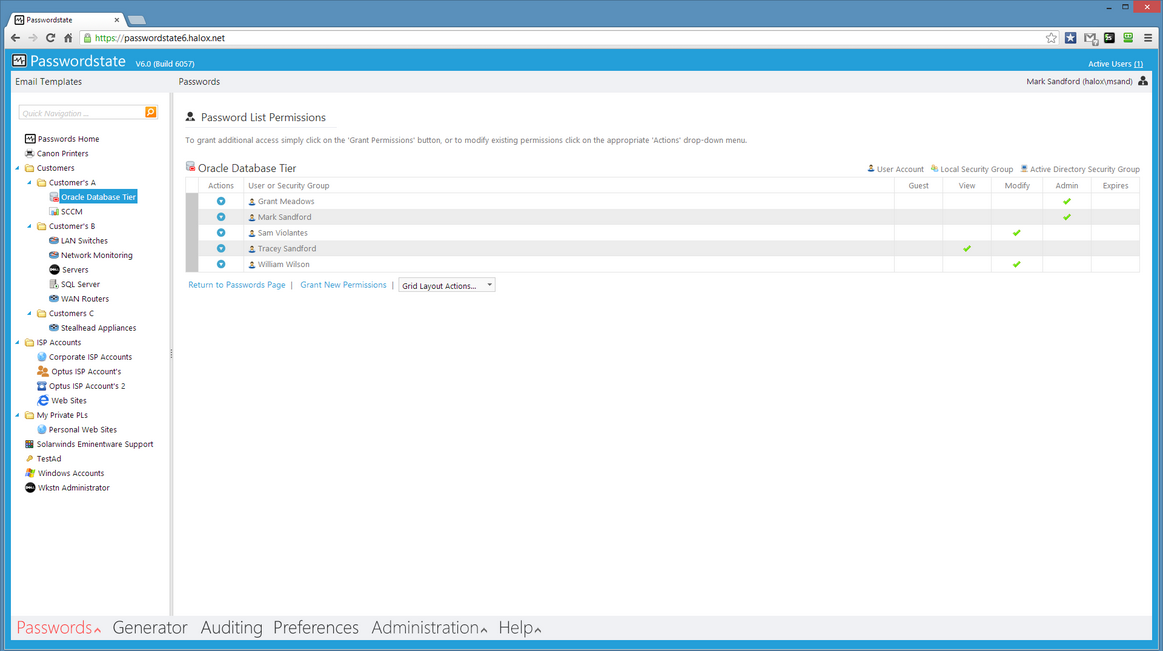Open the SCCM password list
1163x651 pixels.
[x=71, y=211]
